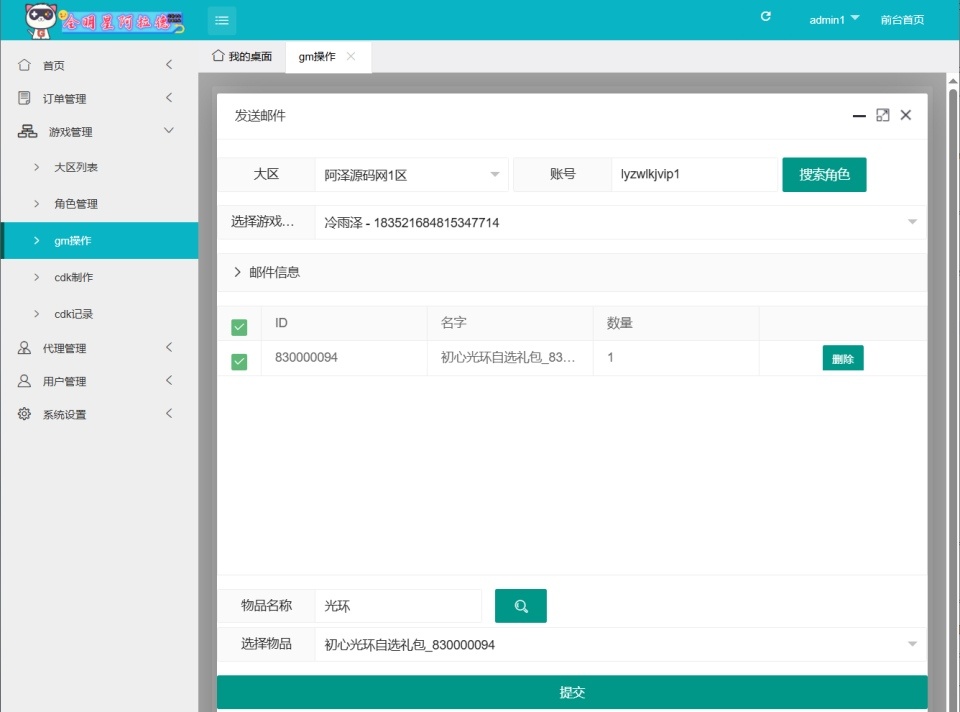Click the 物品名称 input field with 光环
Image resolution: width=960 pixels, height=712 pixels.
pos(398,606)
